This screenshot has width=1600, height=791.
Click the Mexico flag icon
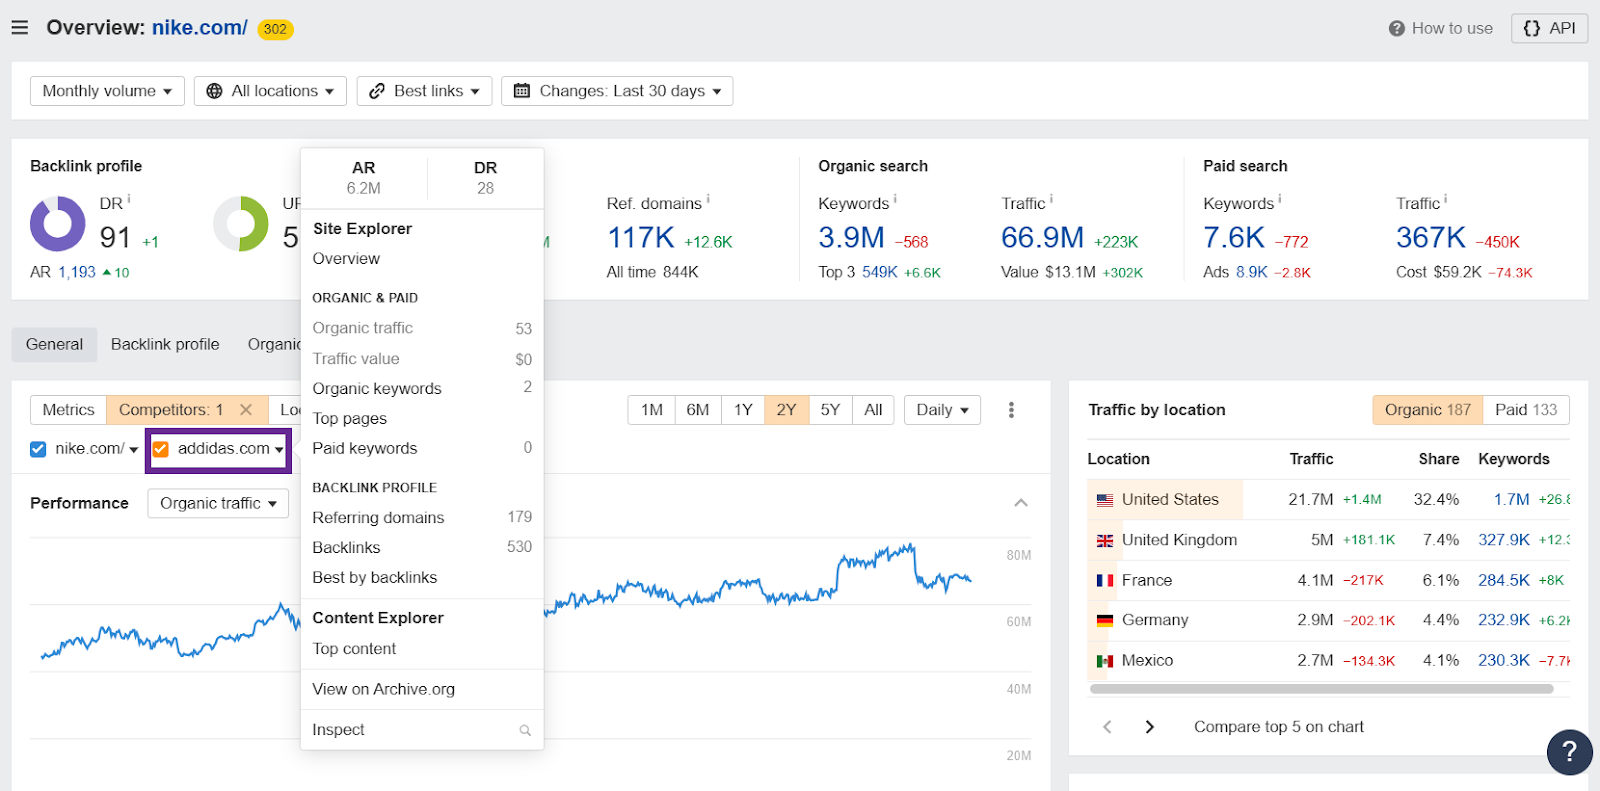click(1105, 661)
